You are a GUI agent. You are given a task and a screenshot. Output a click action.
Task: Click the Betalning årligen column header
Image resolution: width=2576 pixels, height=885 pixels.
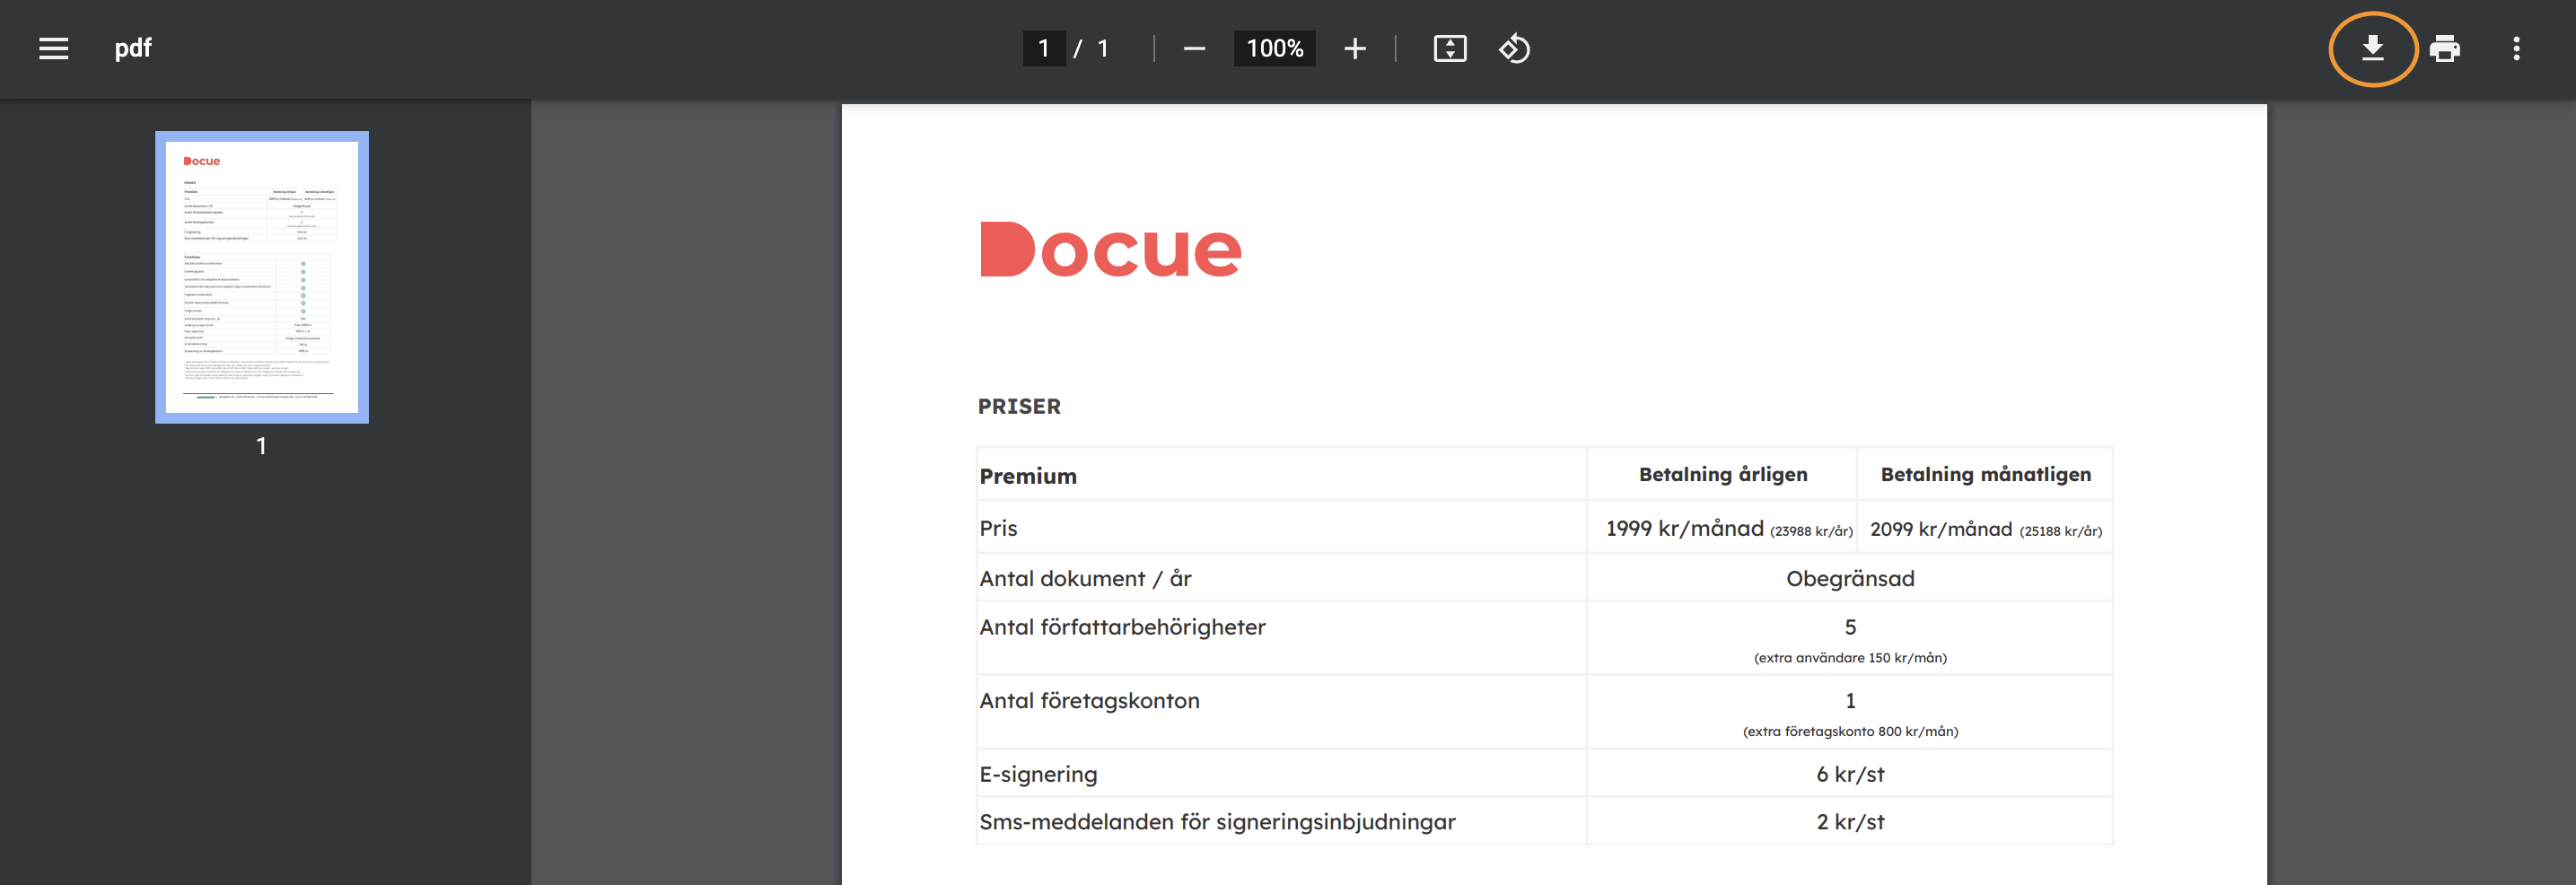(x=1722, y=474)
